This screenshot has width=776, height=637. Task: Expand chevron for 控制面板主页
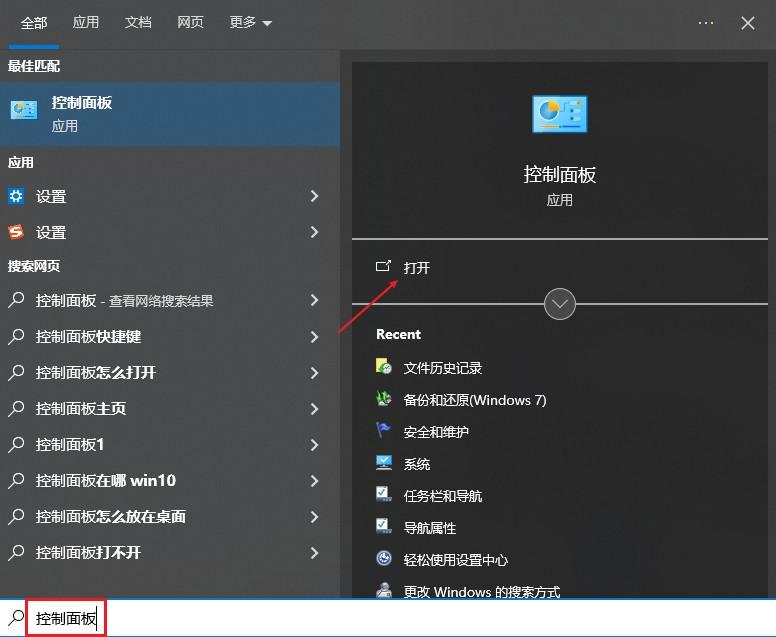click(314, 408)
